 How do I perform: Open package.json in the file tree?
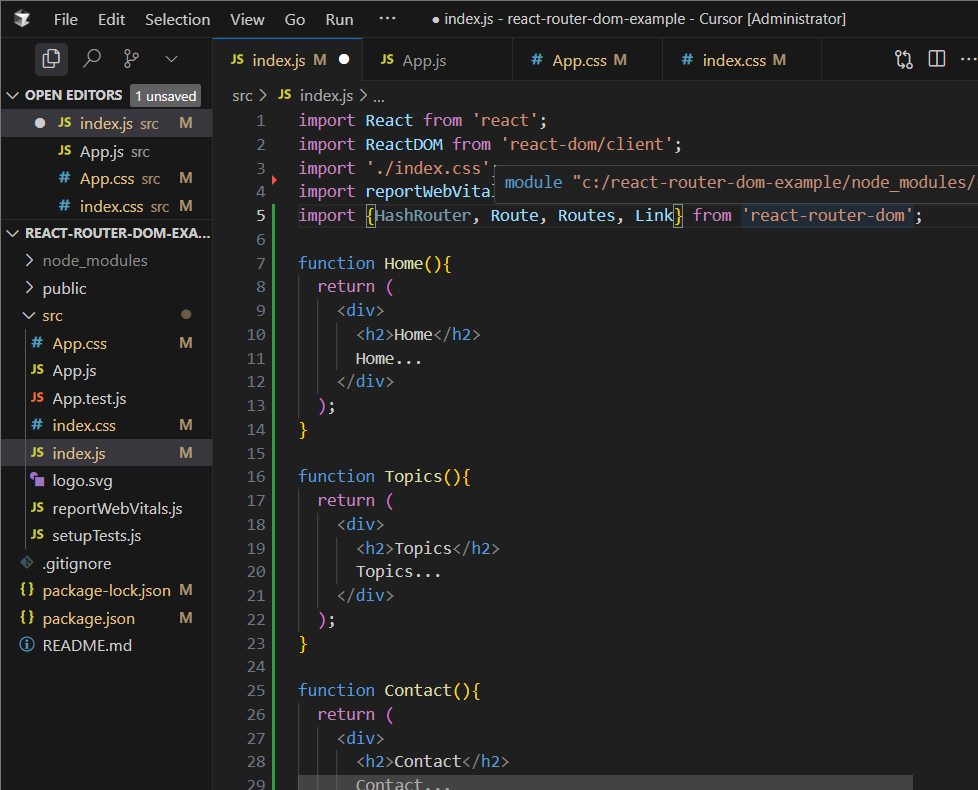[88, 618]
